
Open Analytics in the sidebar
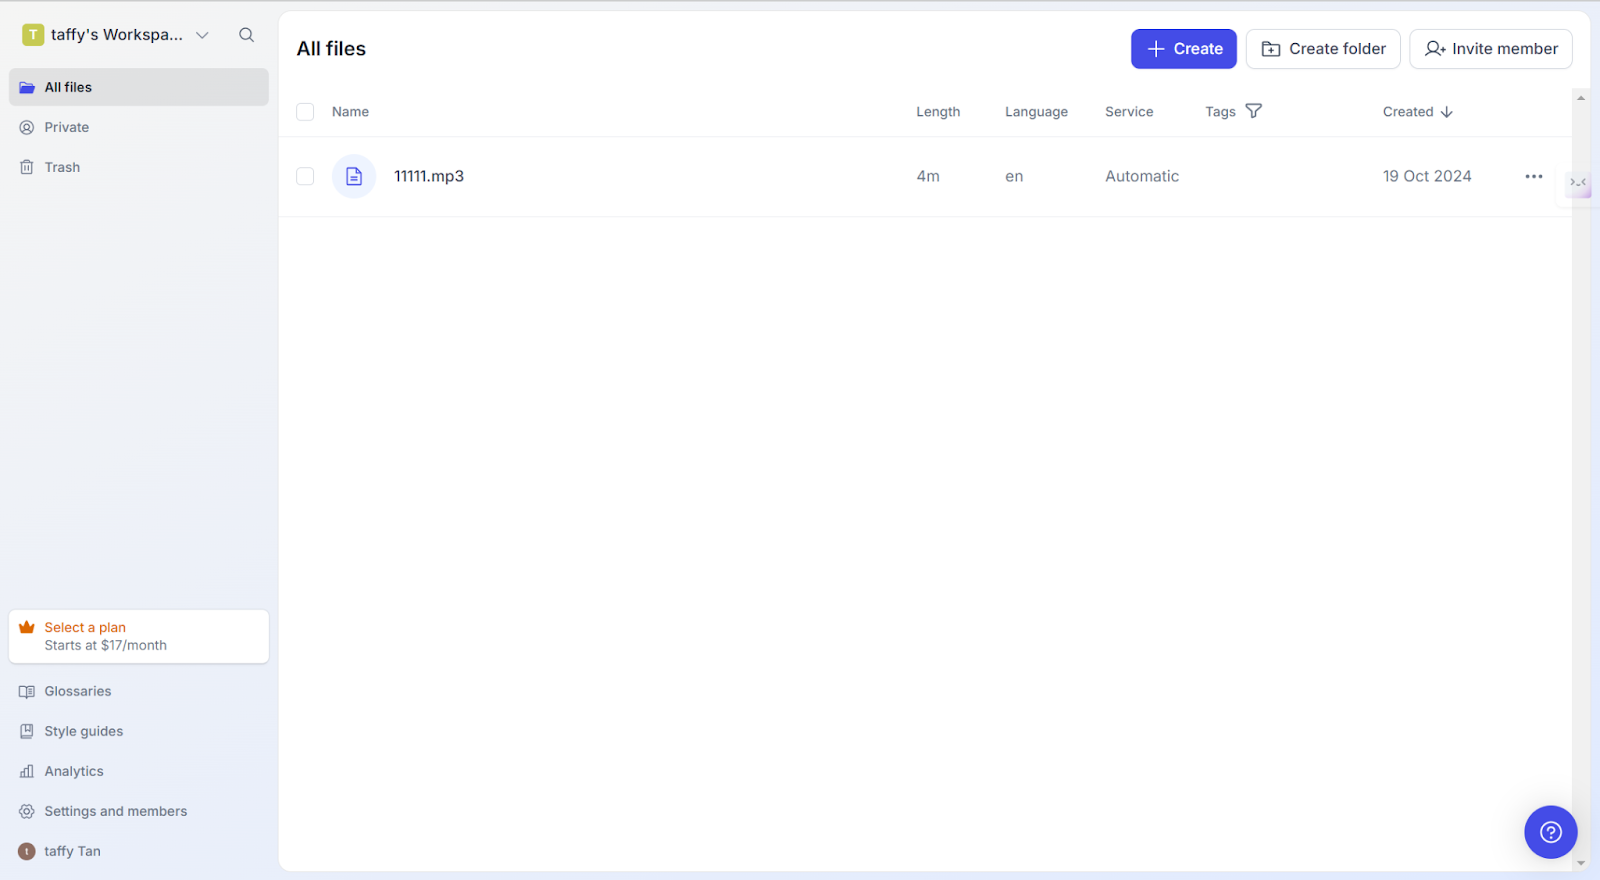139,771
